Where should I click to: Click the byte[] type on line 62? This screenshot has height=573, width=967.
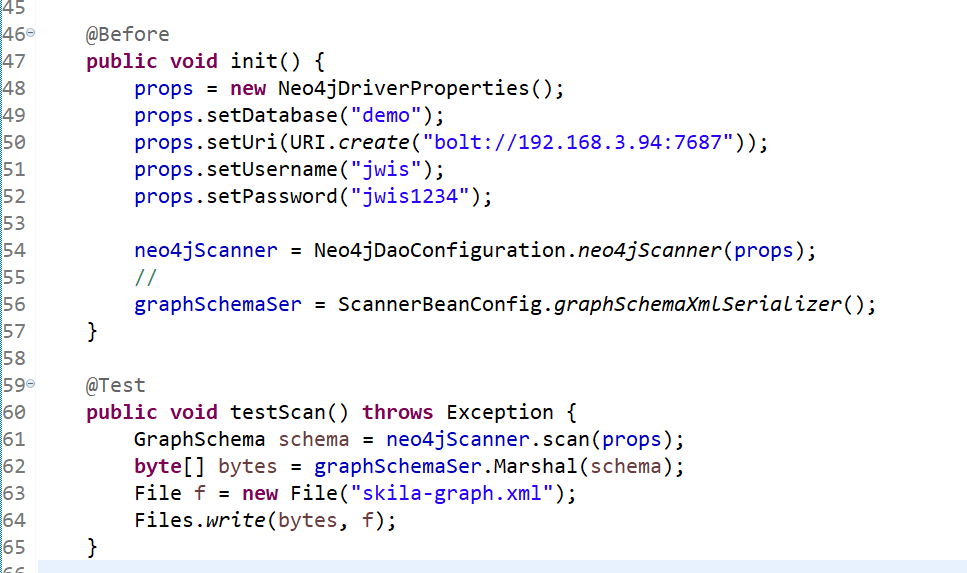(x=170, y=467)
